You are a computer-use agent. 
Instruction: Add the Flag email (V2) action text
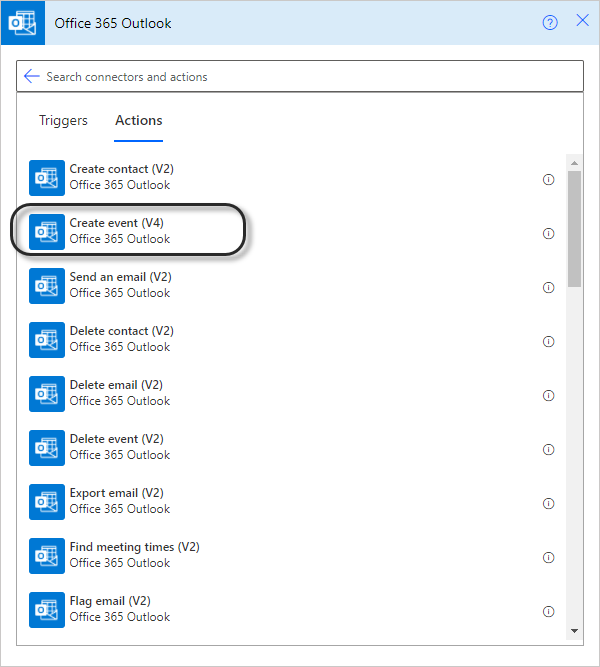pos(110,601)
